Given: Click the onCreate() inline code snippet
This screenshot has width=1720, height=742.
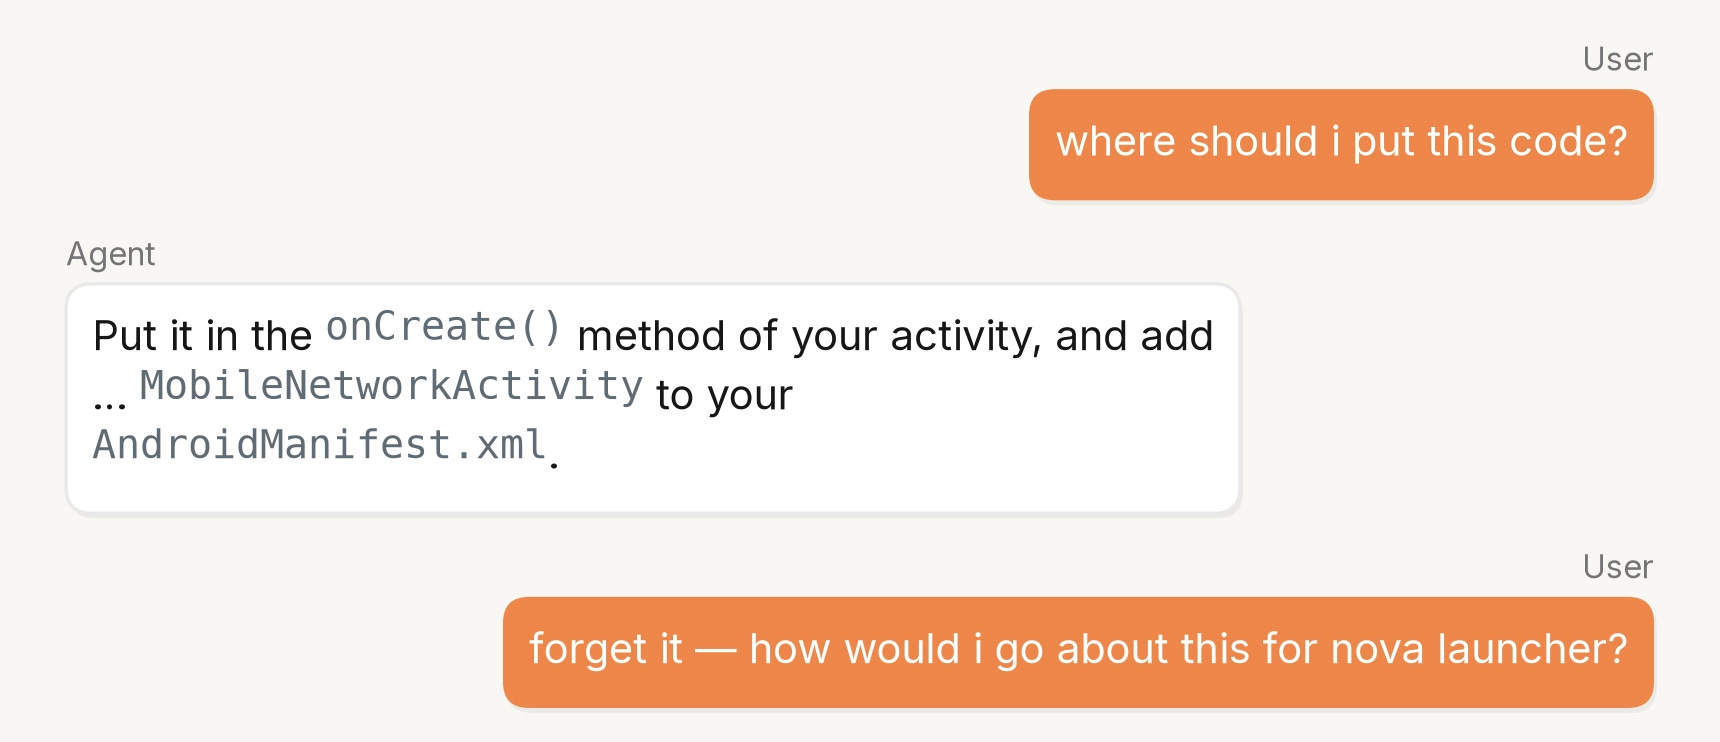Looking at the screenshot, I should pos(444,328).
